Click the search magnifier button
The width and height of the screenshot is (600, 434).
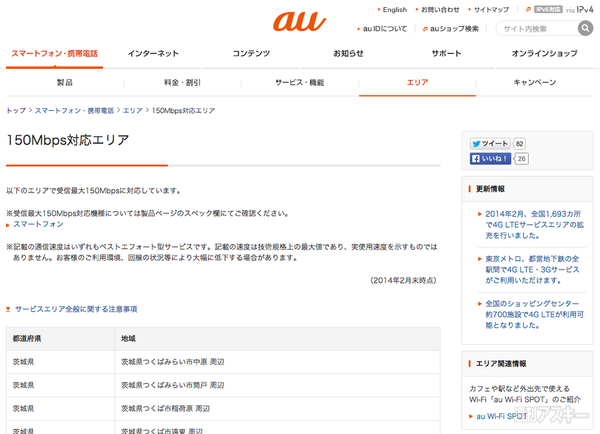[585, 28]
